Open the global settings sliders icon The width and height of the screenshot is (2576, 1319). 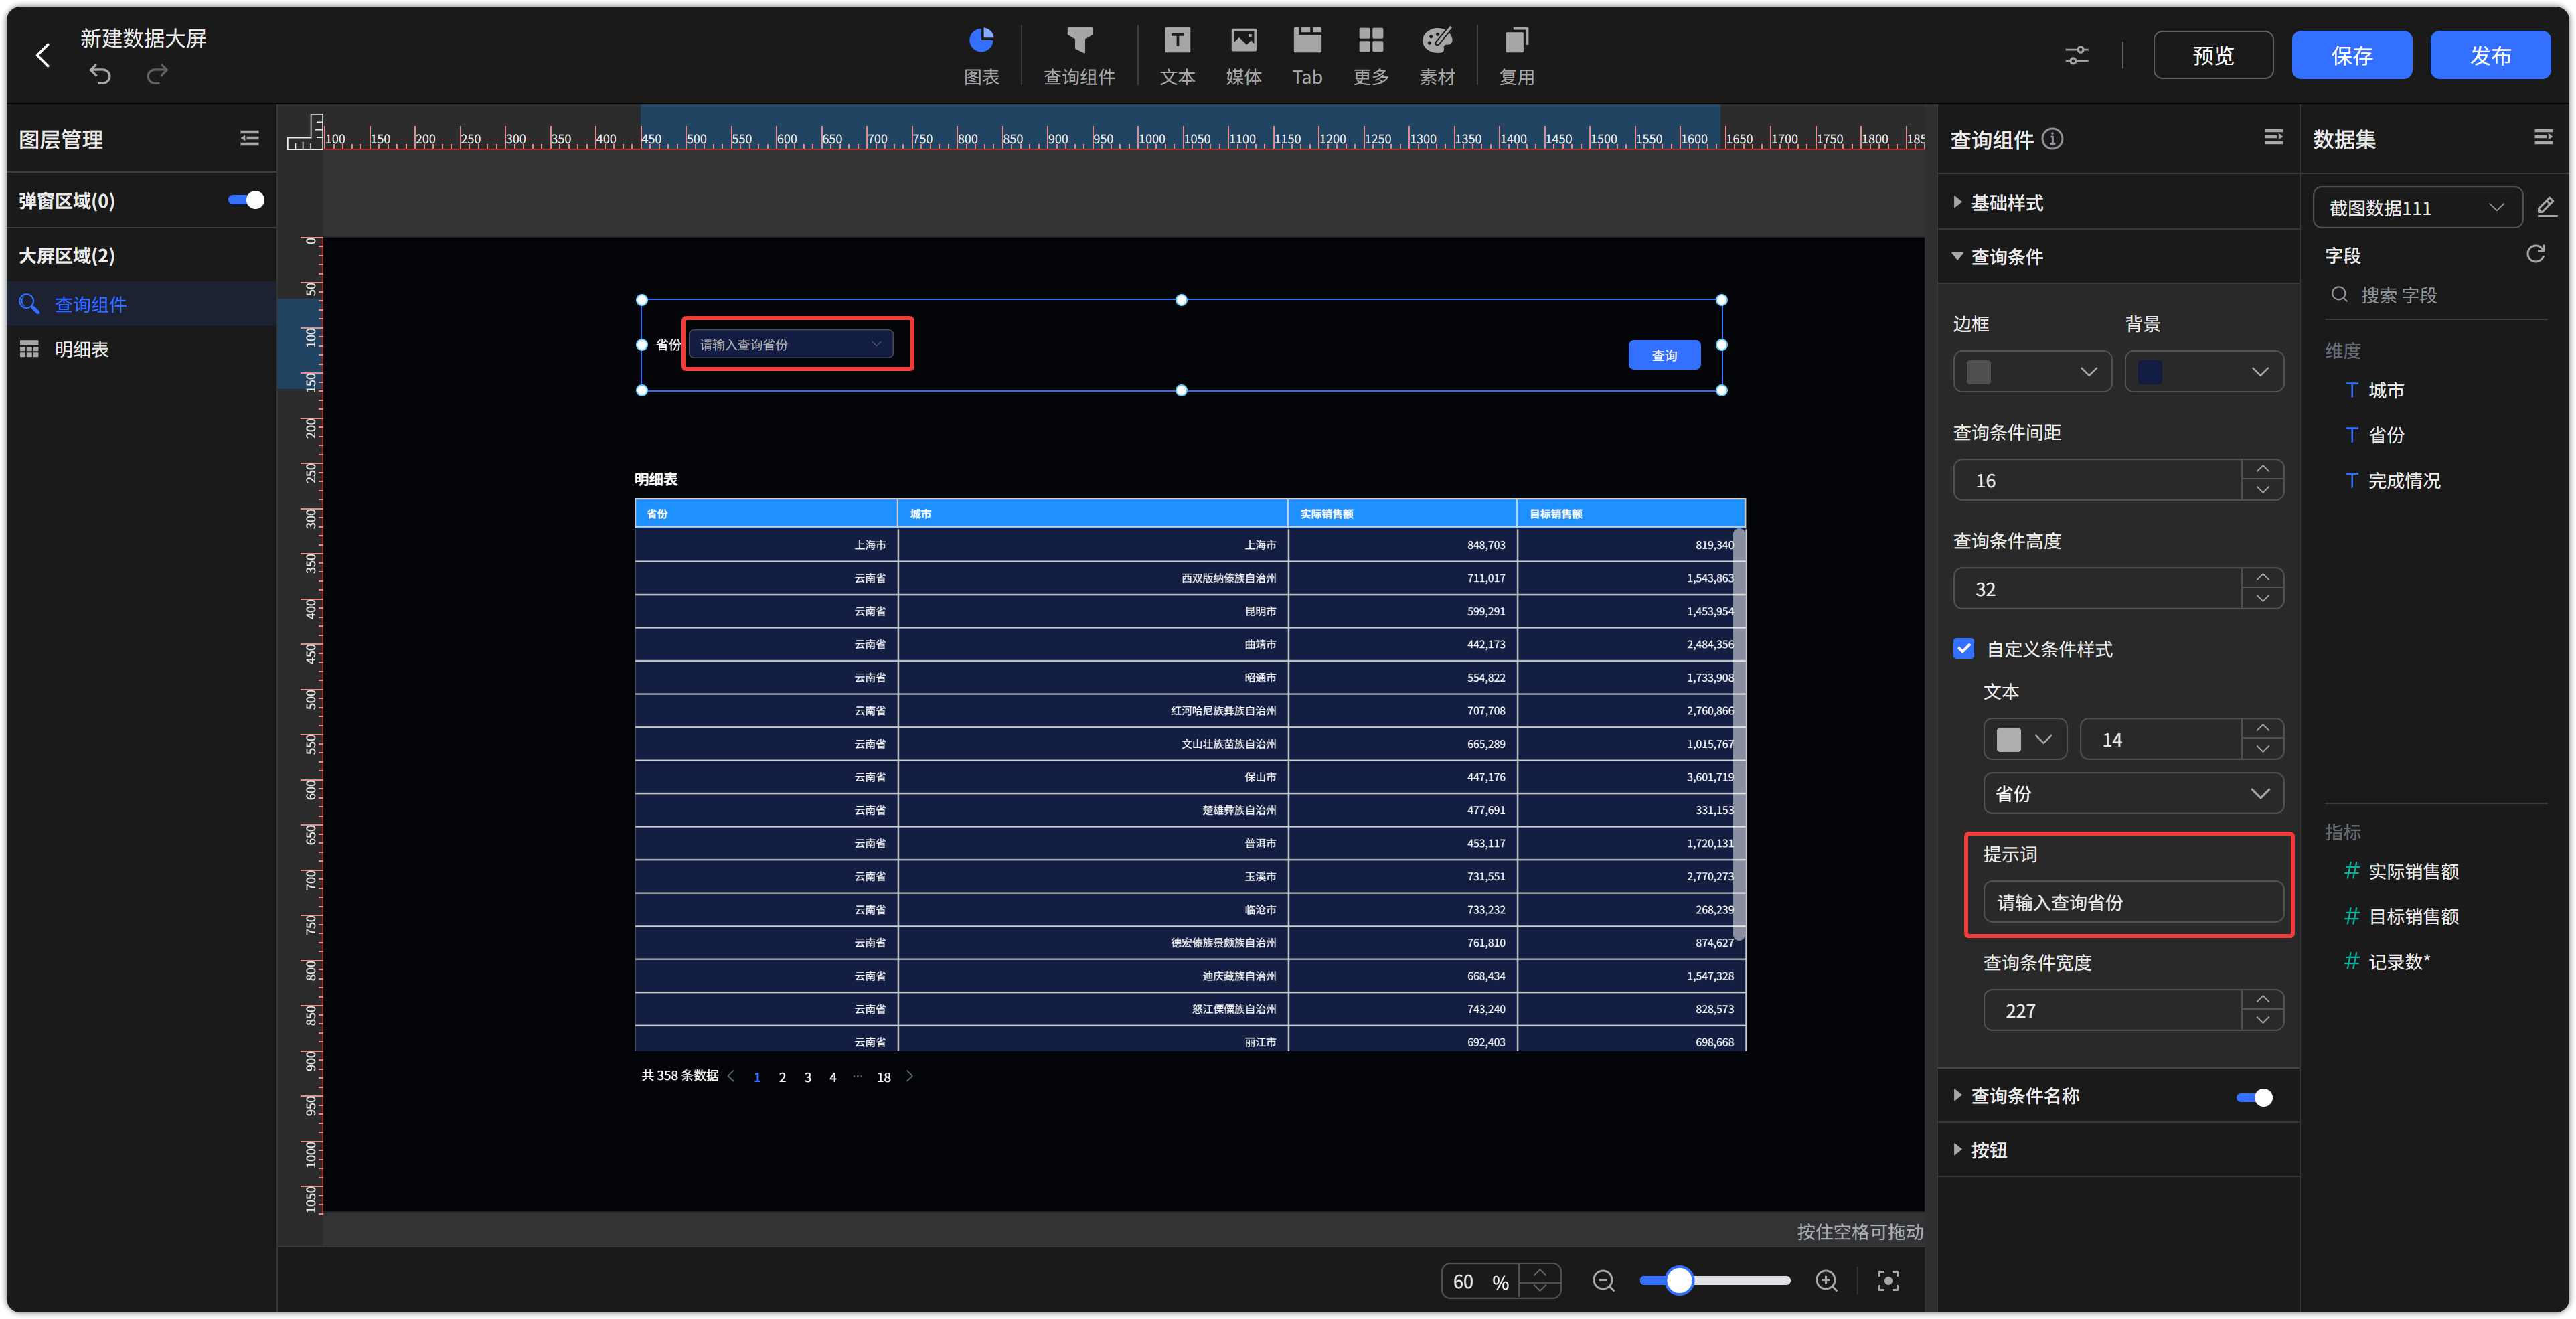[x=2076, y=55]
